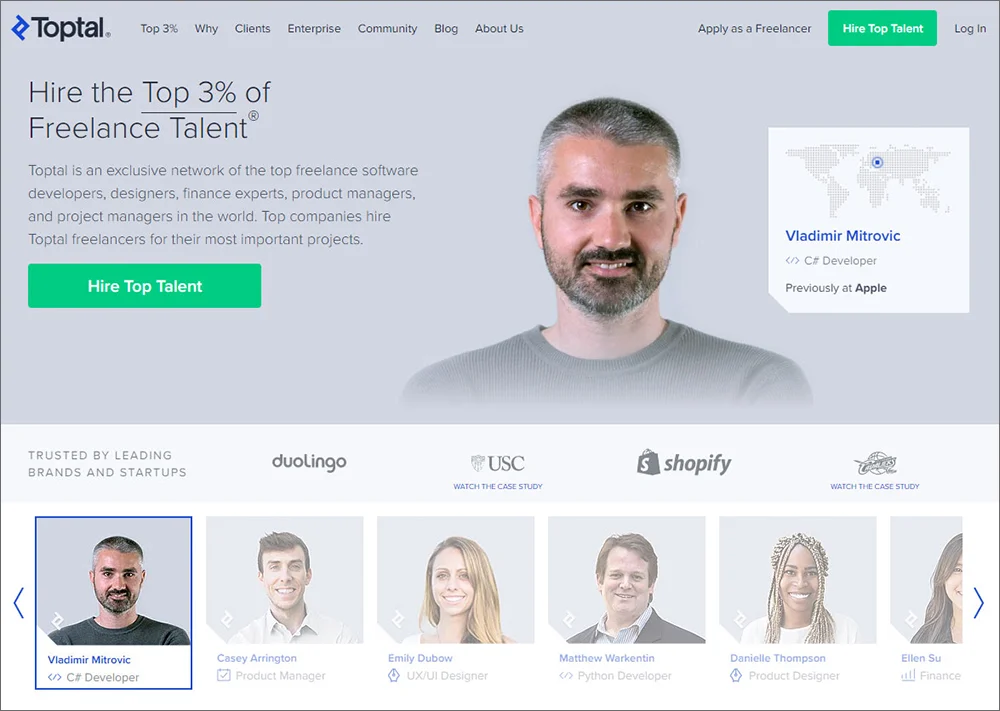Open the Enterprise navigation item

pos(314,29)
